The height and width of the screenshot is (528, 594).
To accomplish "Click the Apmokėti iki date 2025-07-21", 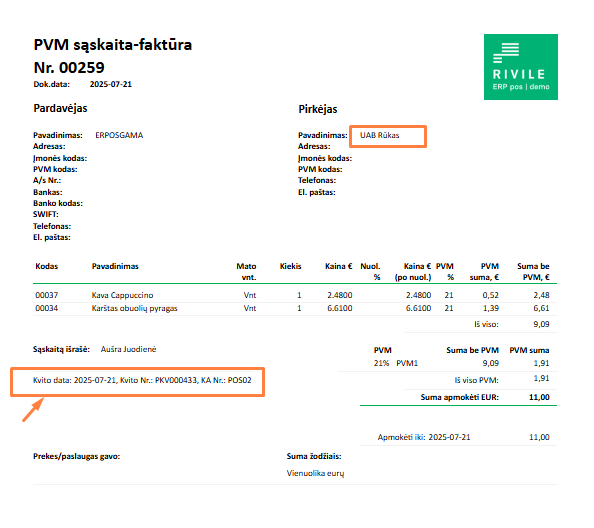I will 449,437.
